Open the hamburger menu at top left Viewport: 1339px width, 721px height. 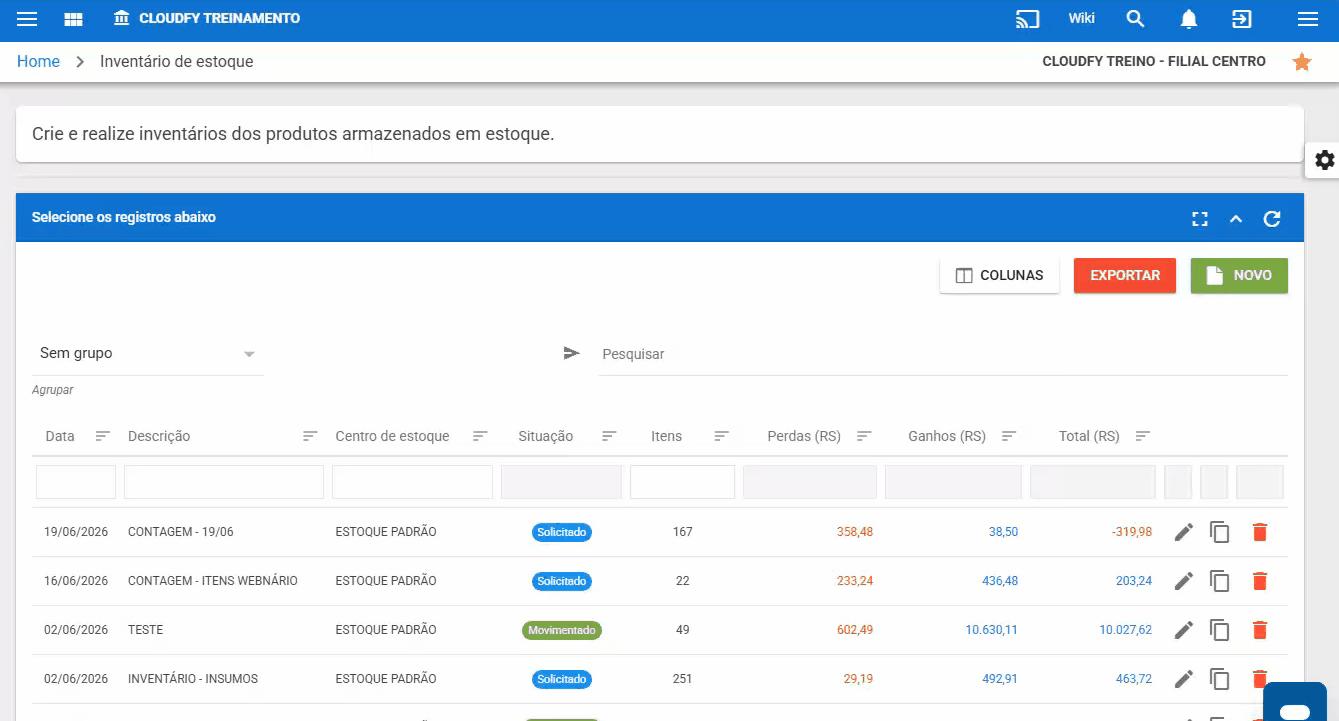27,19
